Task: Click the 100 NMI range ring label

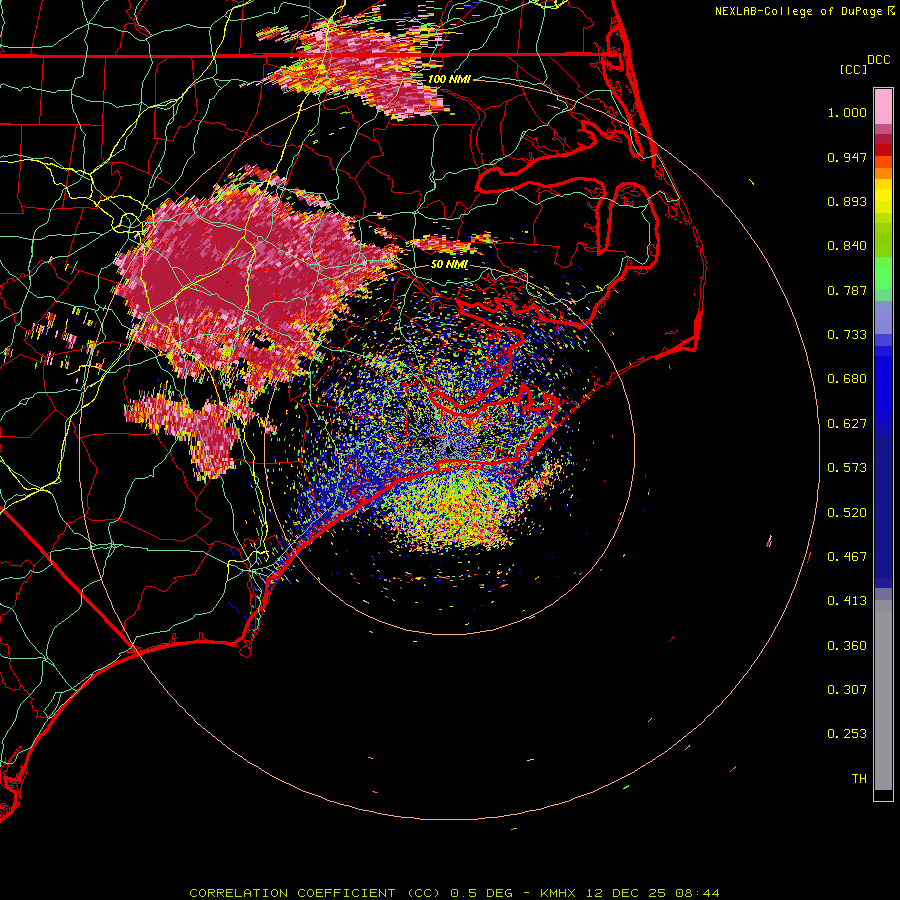Action: (x=449, y=79)
